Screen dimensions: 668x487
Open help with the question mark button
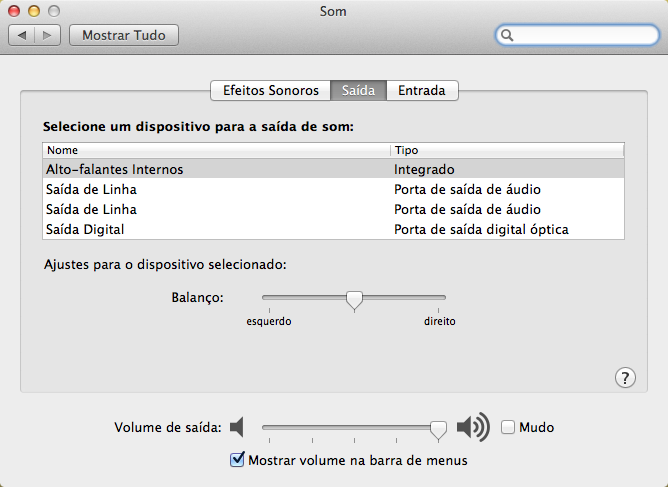625,377
